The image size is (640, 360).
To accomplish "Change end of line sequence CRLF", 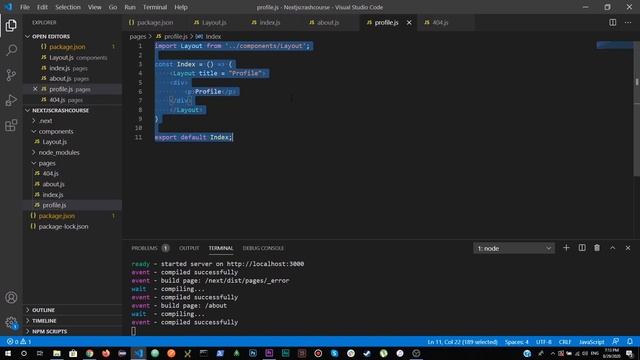I will coord(565,342).
